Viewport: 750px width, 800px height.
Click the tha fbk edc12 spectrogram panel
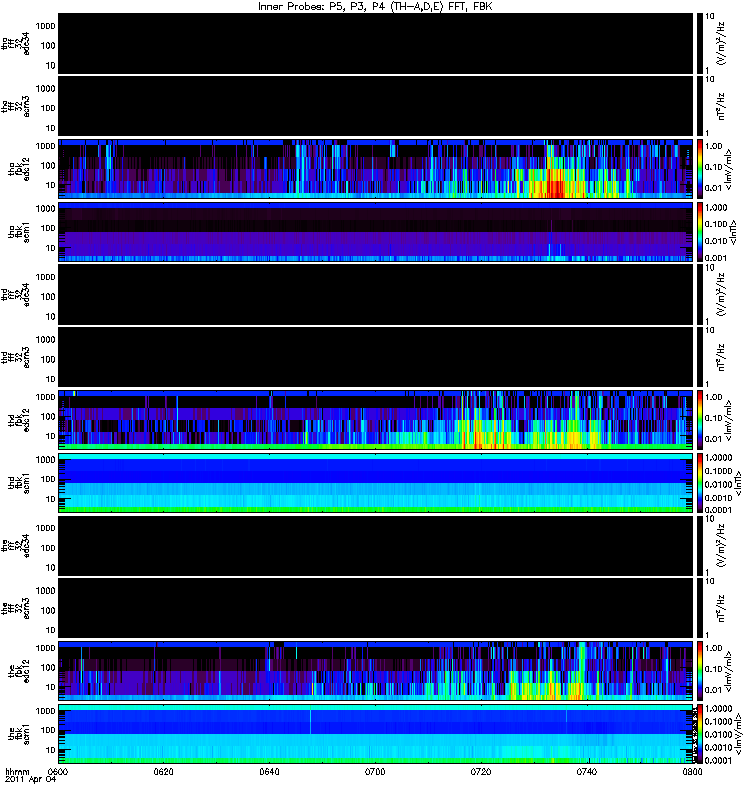pos(376,169)
